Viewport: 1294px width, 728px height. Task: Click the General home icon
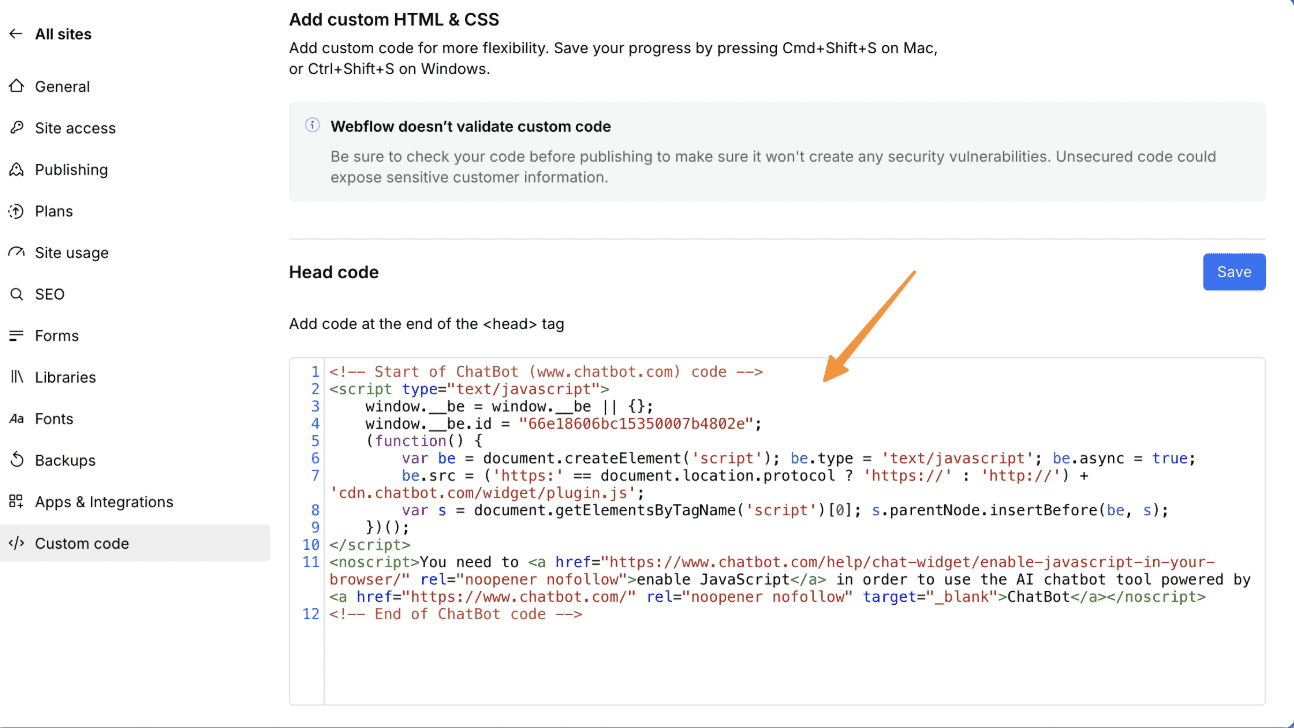tap(16, 86)
